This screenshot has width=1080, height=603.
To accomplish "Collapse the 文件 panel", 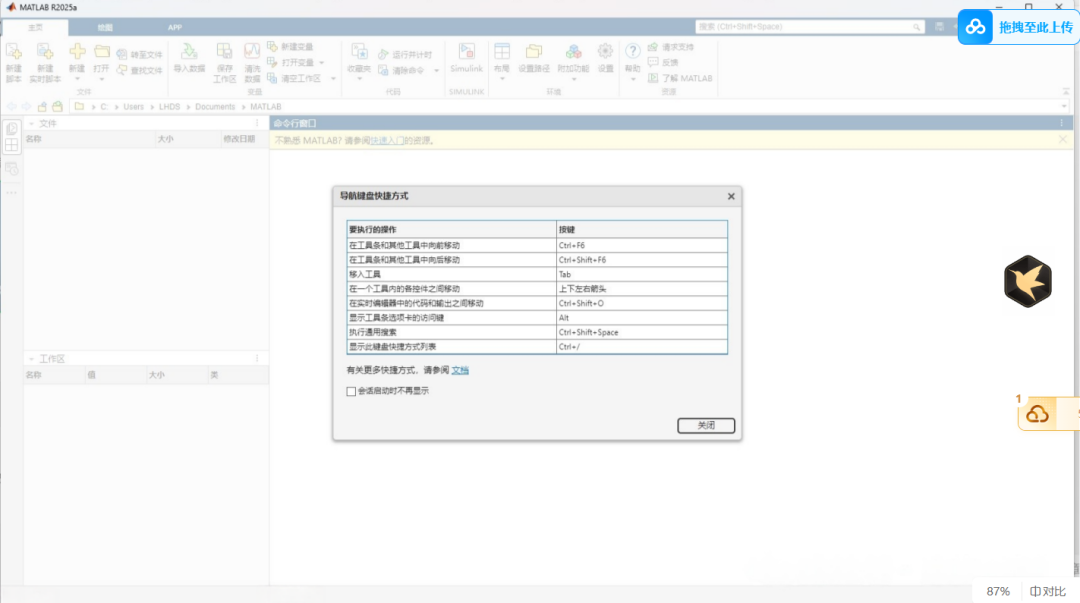I will tap(32, 123).
